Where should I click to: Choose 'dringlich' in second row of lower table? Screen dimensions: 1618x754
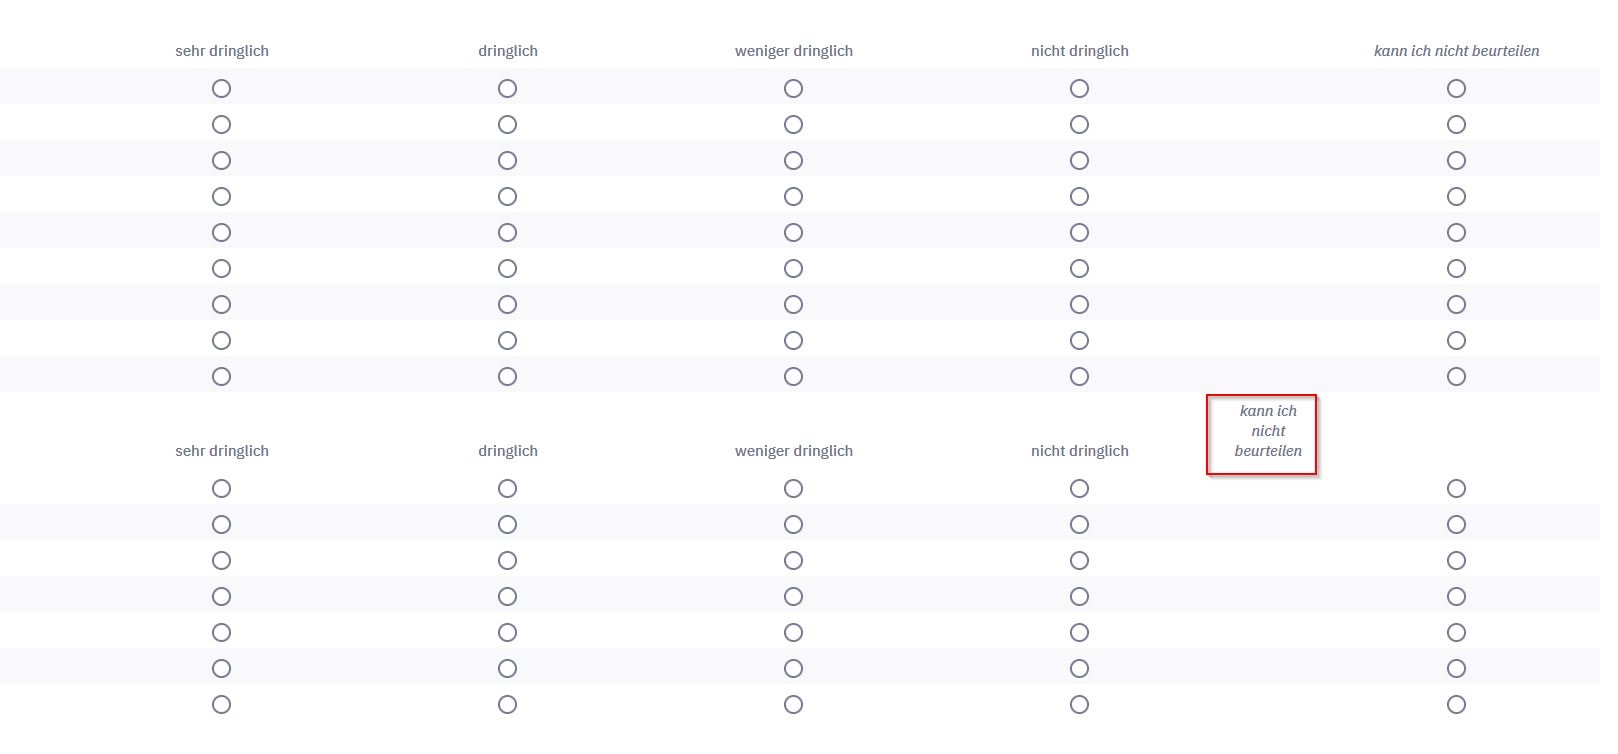pos(507,525)
